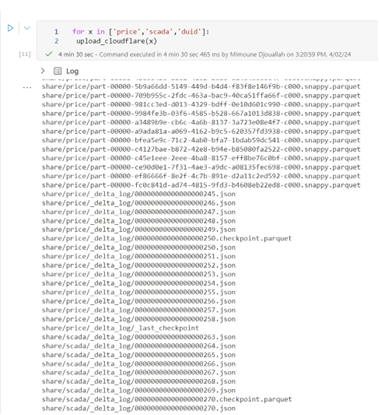Select log line with part file 5b9a66dd
Viewport: 379px width, 415px height.
click(x=201, y=86)
